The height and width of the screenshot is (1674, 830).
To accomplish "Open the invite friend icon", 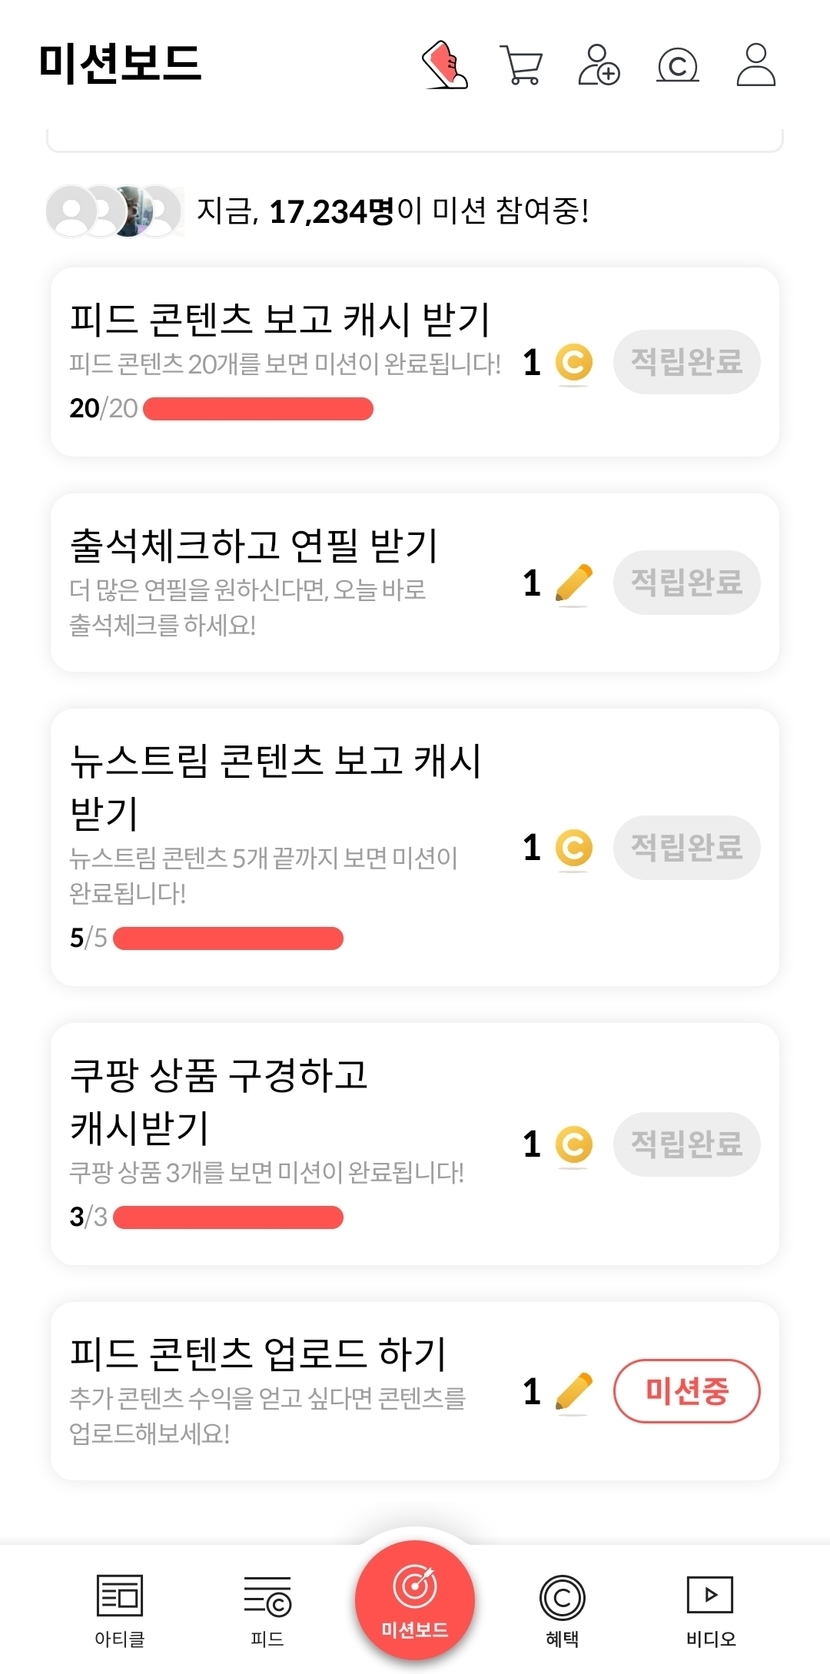I will pos(599,65).
